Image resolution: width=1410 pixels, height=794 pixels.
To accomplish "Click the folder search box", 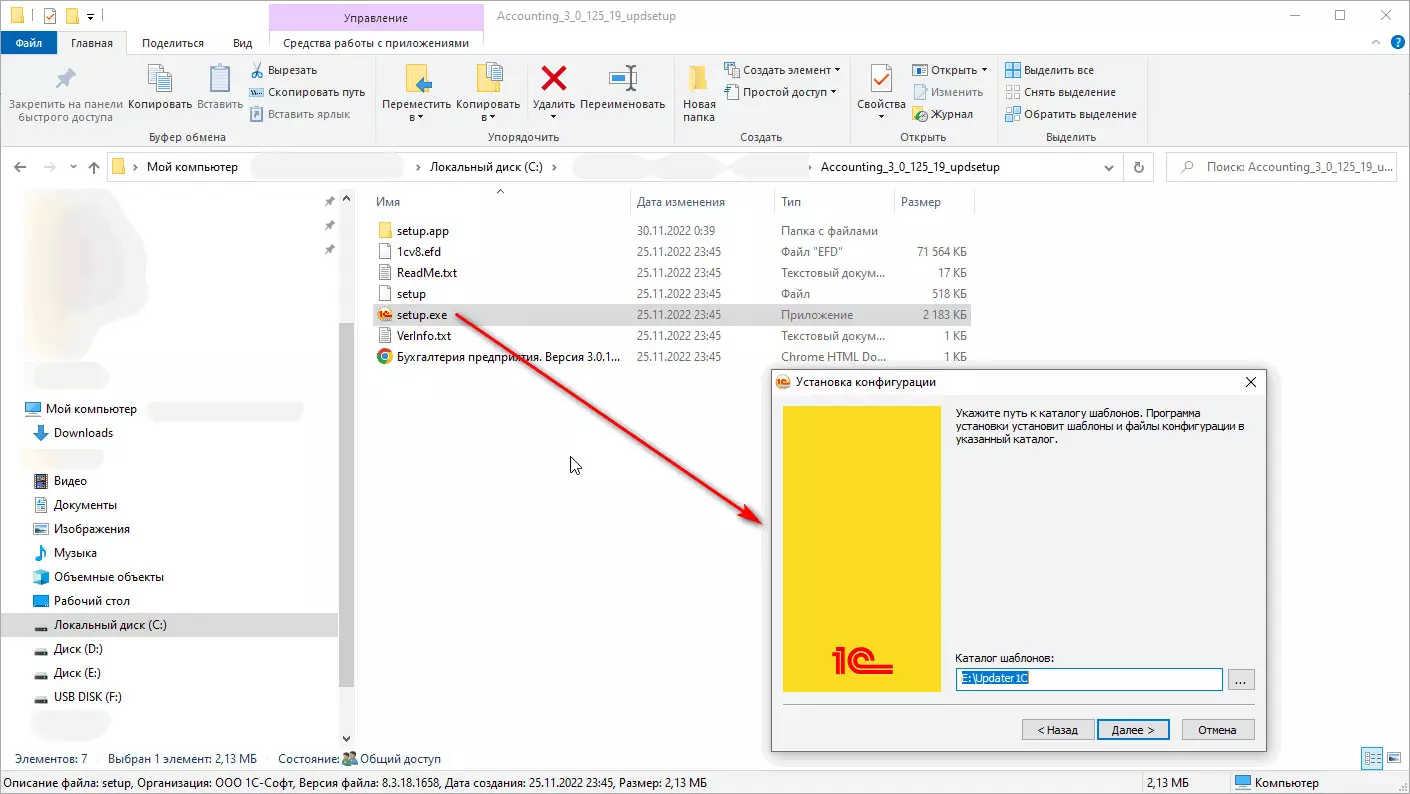I will [1284, 167].
